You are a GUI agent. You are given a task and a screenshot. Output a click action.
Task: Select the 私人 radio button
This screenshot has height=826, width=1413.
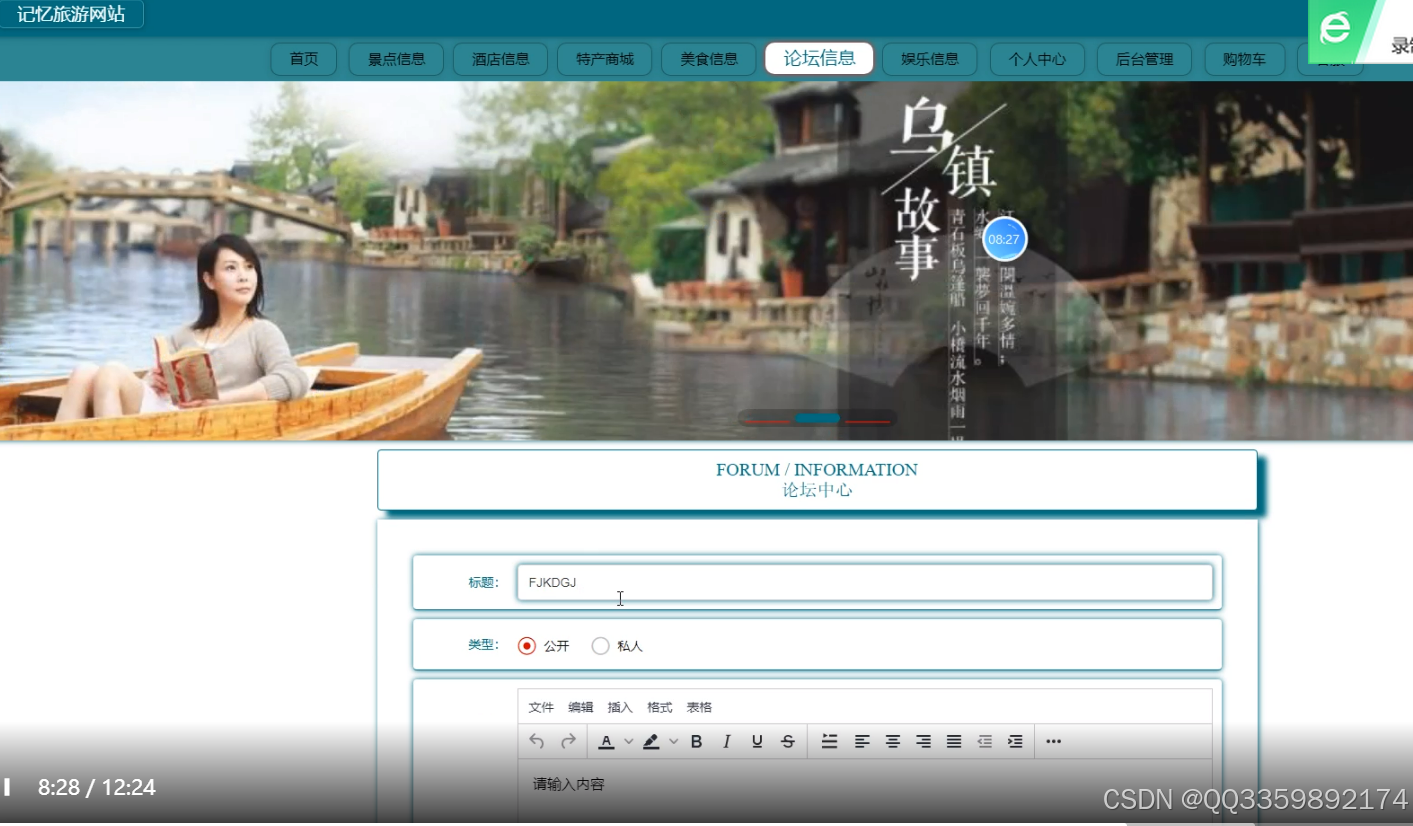click(x=600, y=646)
